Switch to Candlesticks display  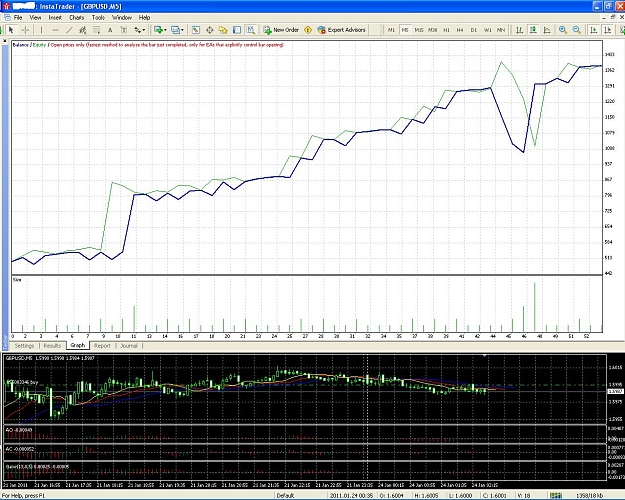pyautogui.click(x=533, y=30)
